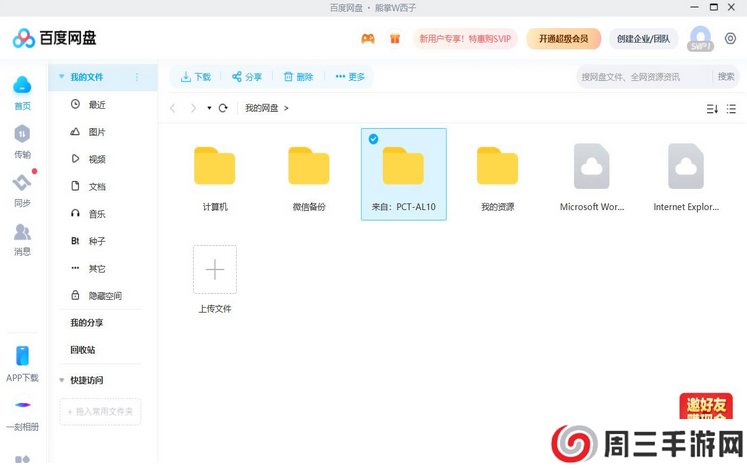Click the 开通超级会员 button
The height and width of the screenshot is (469, 747).
563,39
